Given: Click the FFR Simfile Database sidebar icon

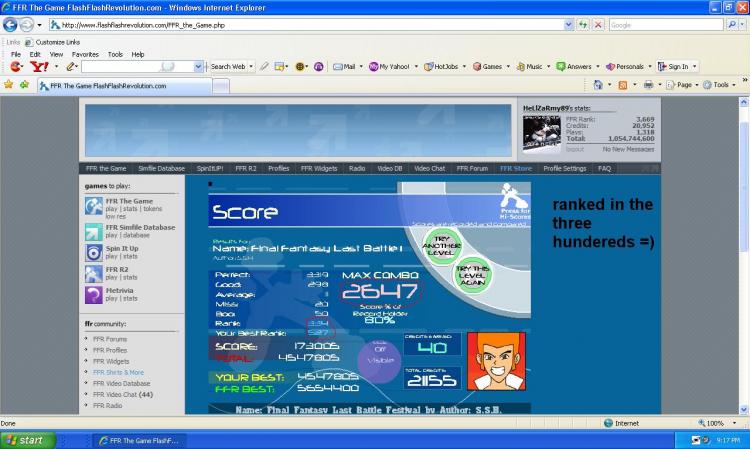Looking at the screenshot, I should coord(94,232).
